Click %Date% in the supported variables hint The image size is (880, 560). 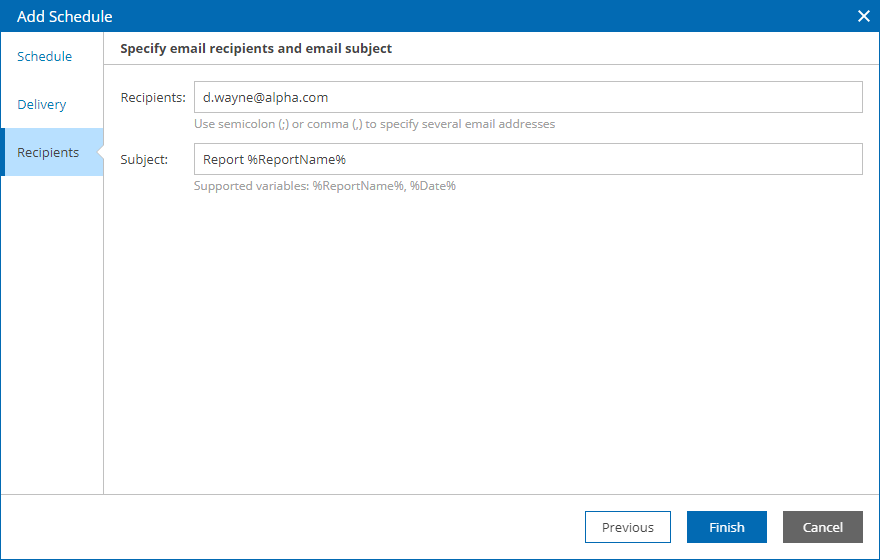pyautogui.click(x=433, y=186)
